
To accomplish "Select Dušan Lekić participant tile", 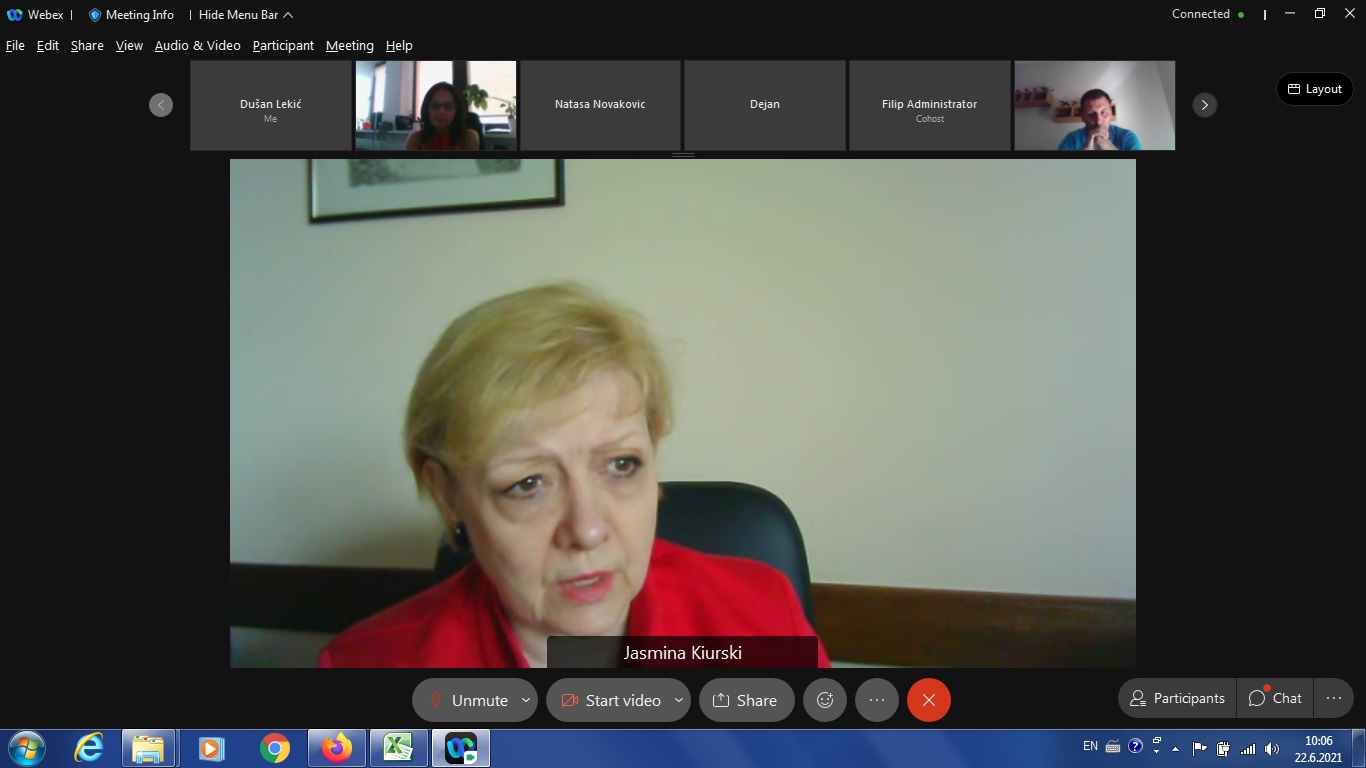I will point(270,105).
